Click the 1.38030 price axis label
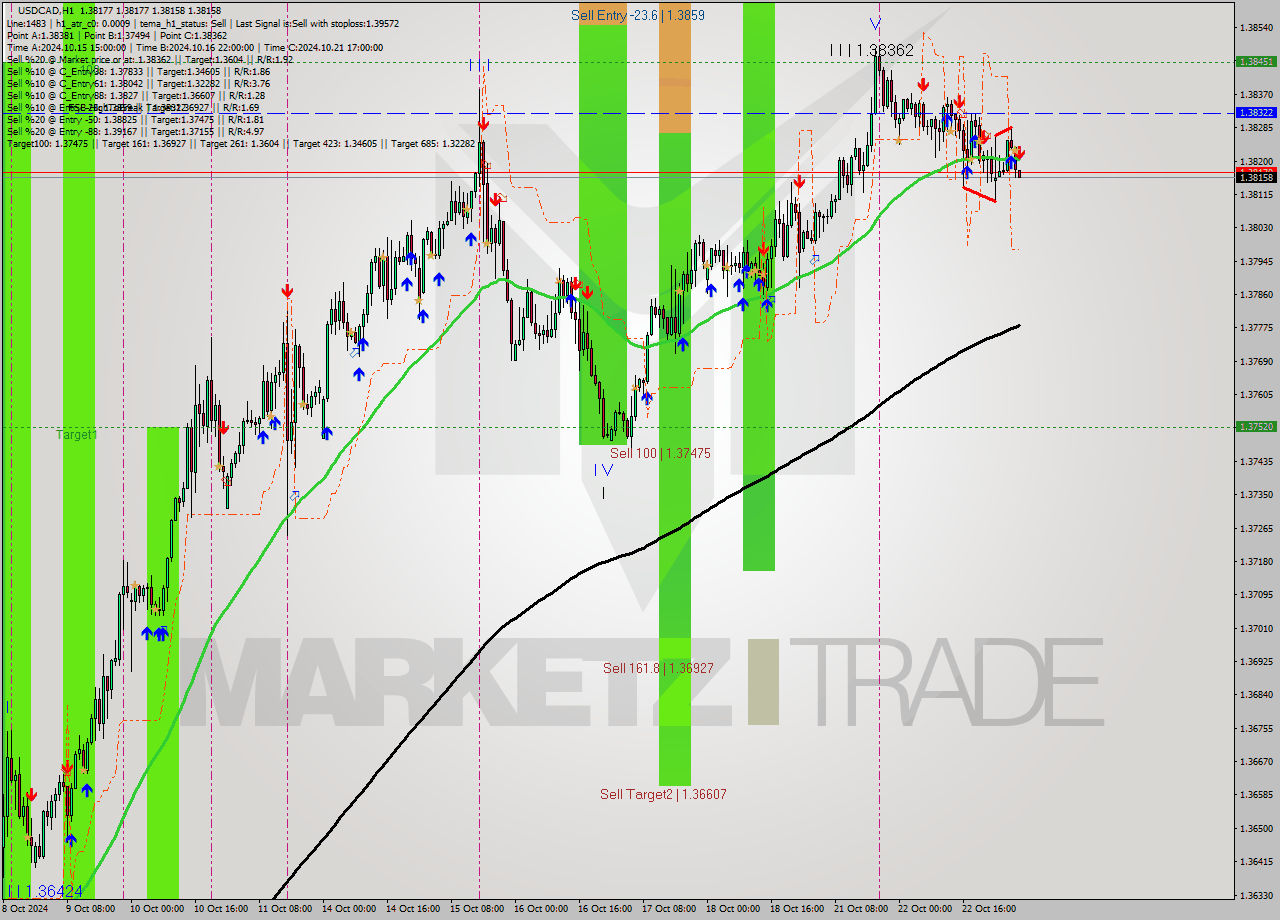The image size is (1280, 920). pyautogui.click(x=1255, y=228)
